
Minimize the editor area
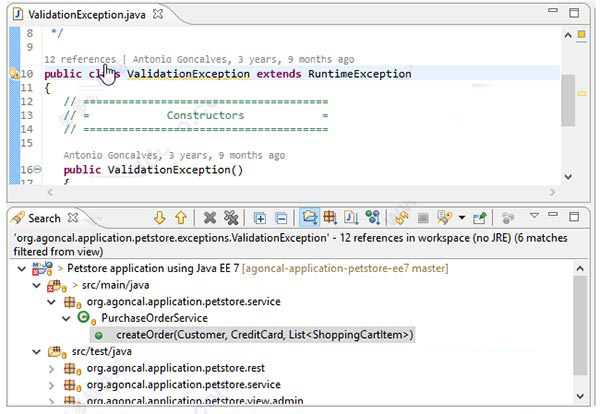553,10
